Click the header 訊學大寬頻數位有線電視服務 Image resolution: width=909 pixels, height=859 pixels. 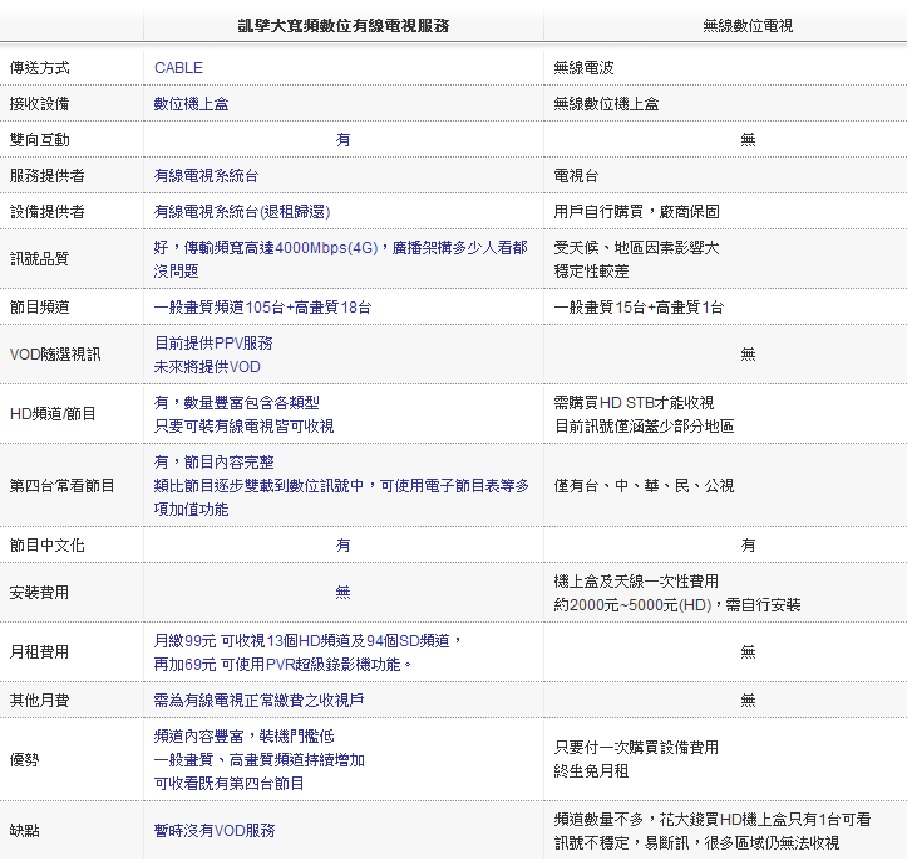coord(343,26)
